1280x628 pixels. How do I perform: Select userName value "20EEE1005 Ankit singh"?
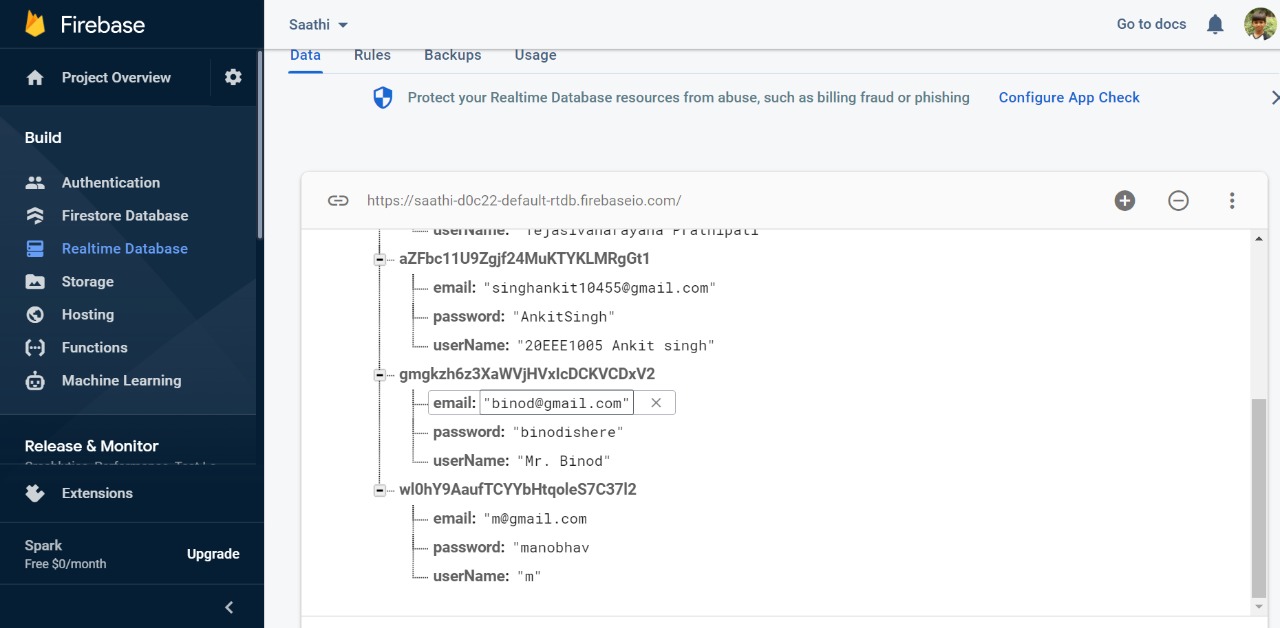pos(615,346)
